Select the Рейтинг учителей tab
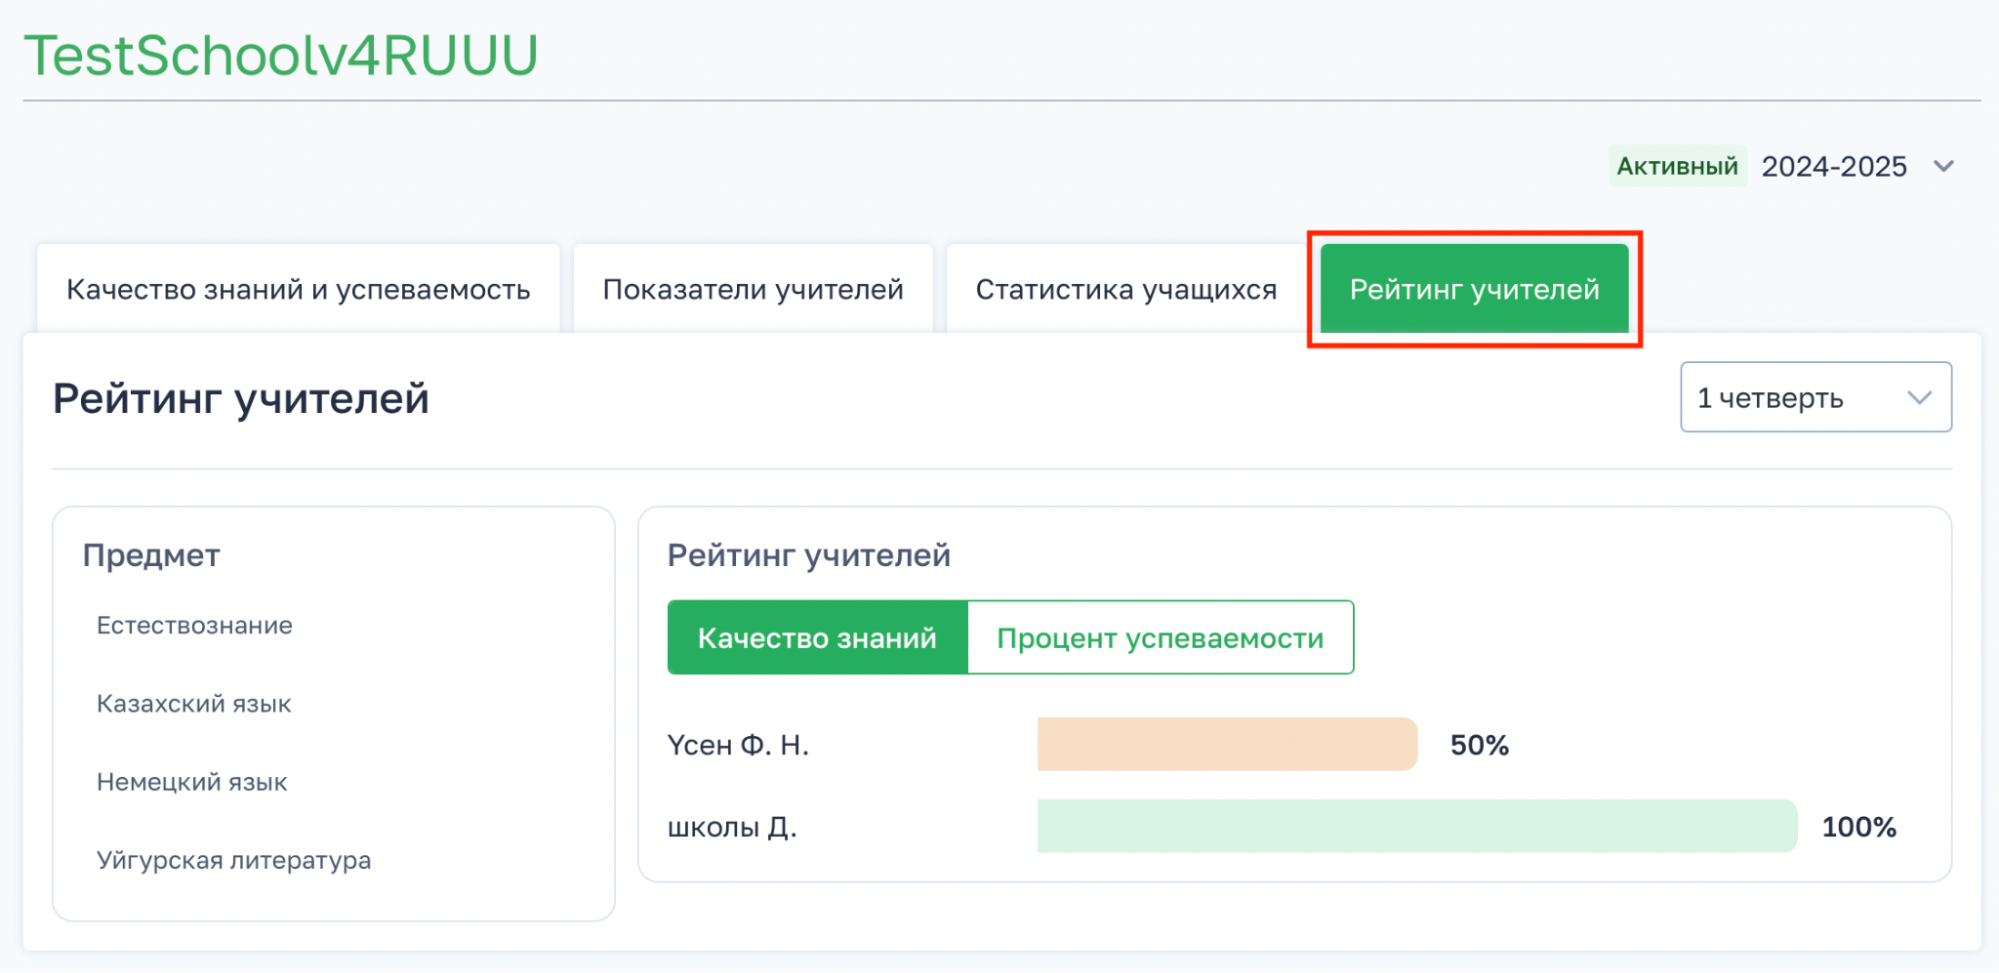1999x973 pixels. [1474, 289]
